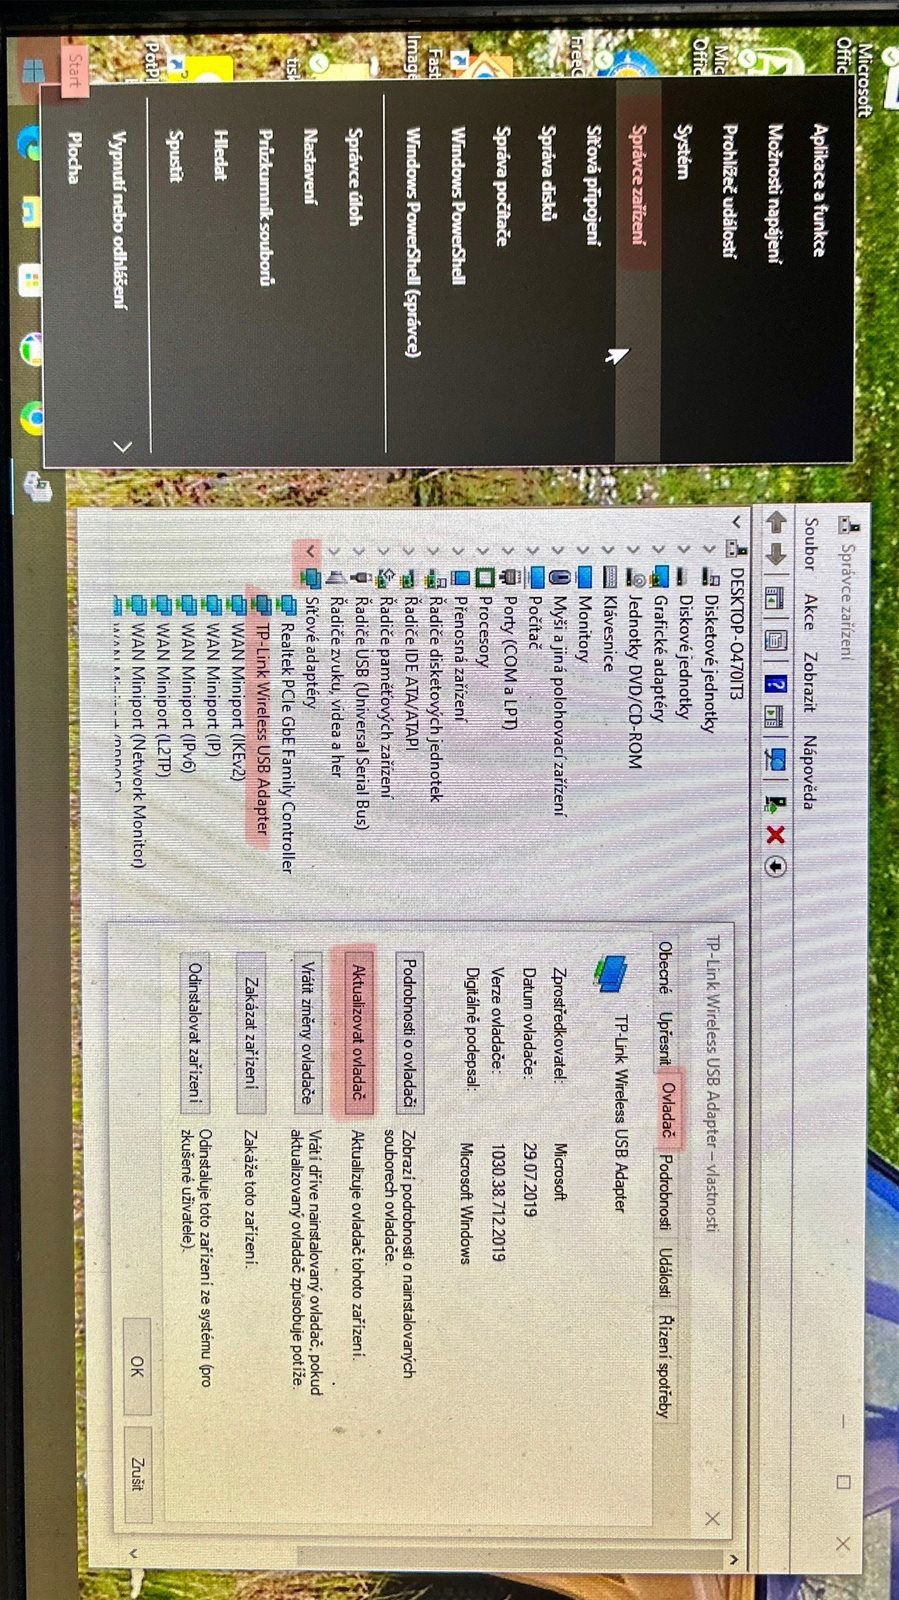Choose Spustit from the context menu
The width and height of the screenshot is (899, 1600).
coord(176,157)
